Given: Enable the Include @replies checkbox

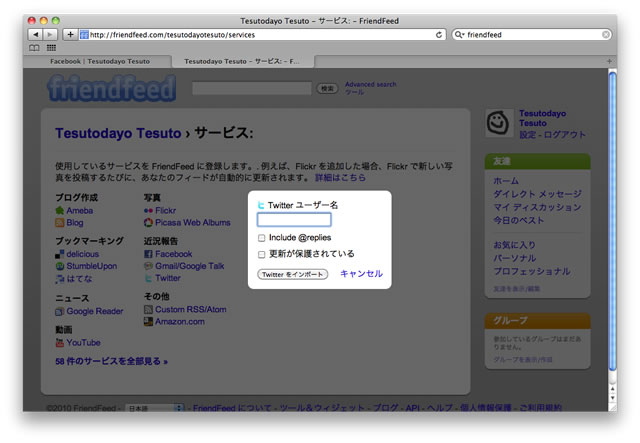Looking at the screenshot, I should click(x=262, y=238).
